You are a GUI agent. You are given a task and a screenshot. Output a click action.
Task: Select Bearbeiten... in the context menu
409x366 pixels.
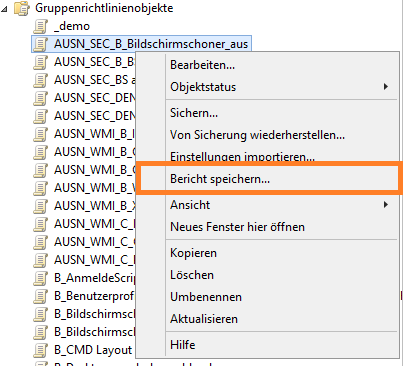(202, 65)
